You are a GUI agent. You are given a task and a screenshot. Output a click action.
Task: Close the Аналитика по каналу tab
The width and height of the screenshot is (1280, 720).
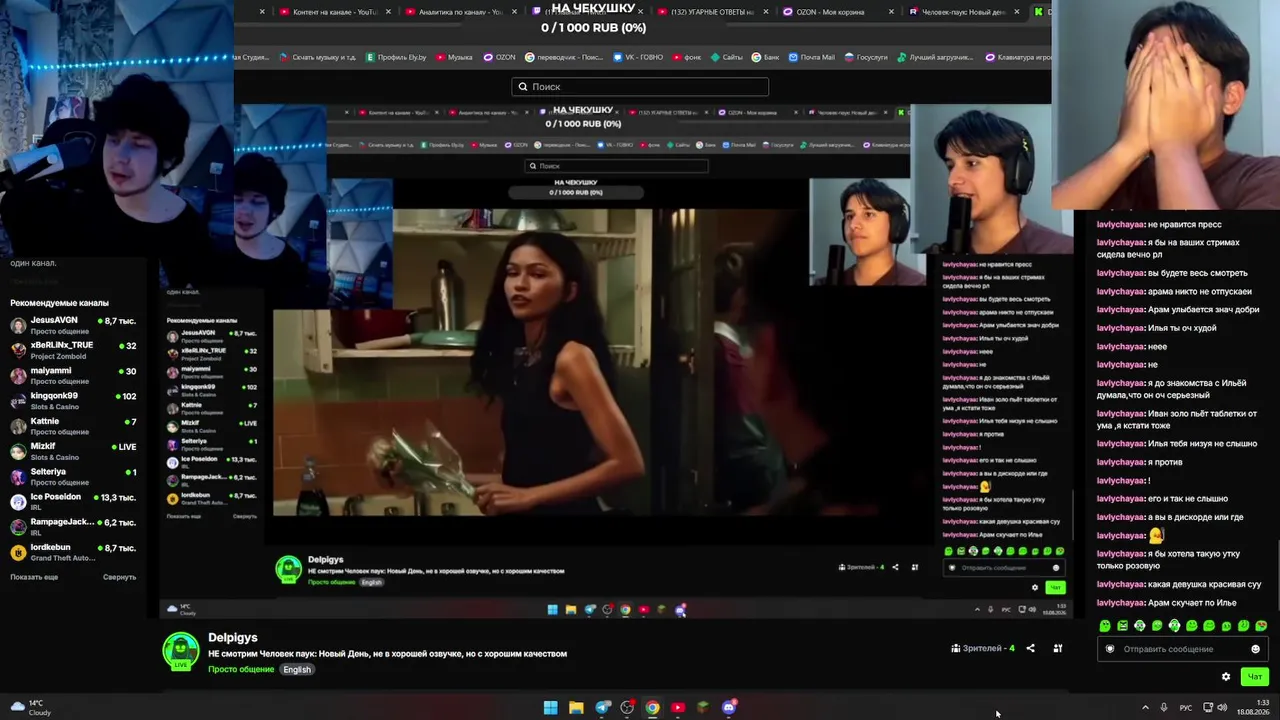[514, 12]
